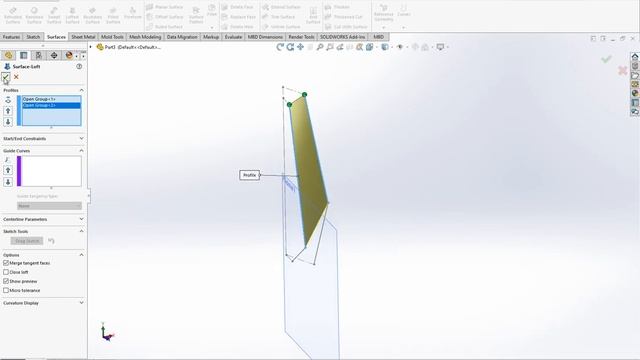Switch to Sheet Metal tab
The image size is (640, 360).
pos(83,37)
